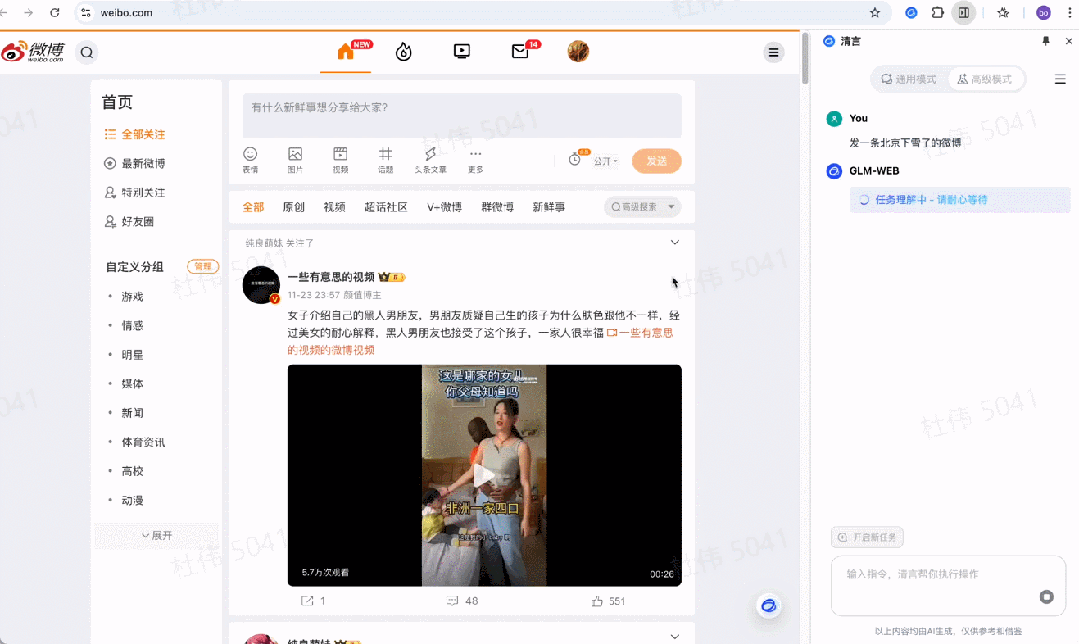Click the trending flame icon
The height and width of the screenshot is (644, 1079).
tap(403, 50)
